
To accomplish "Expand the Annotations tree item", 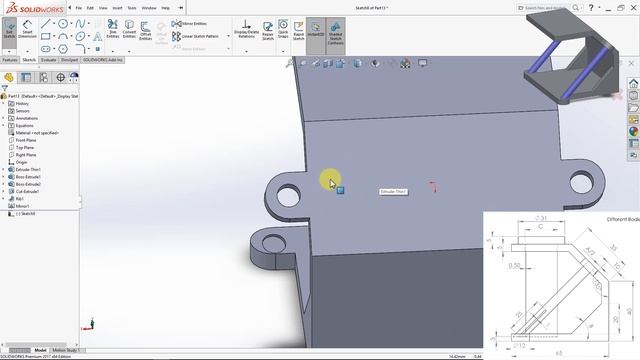I will click(4, 118).
